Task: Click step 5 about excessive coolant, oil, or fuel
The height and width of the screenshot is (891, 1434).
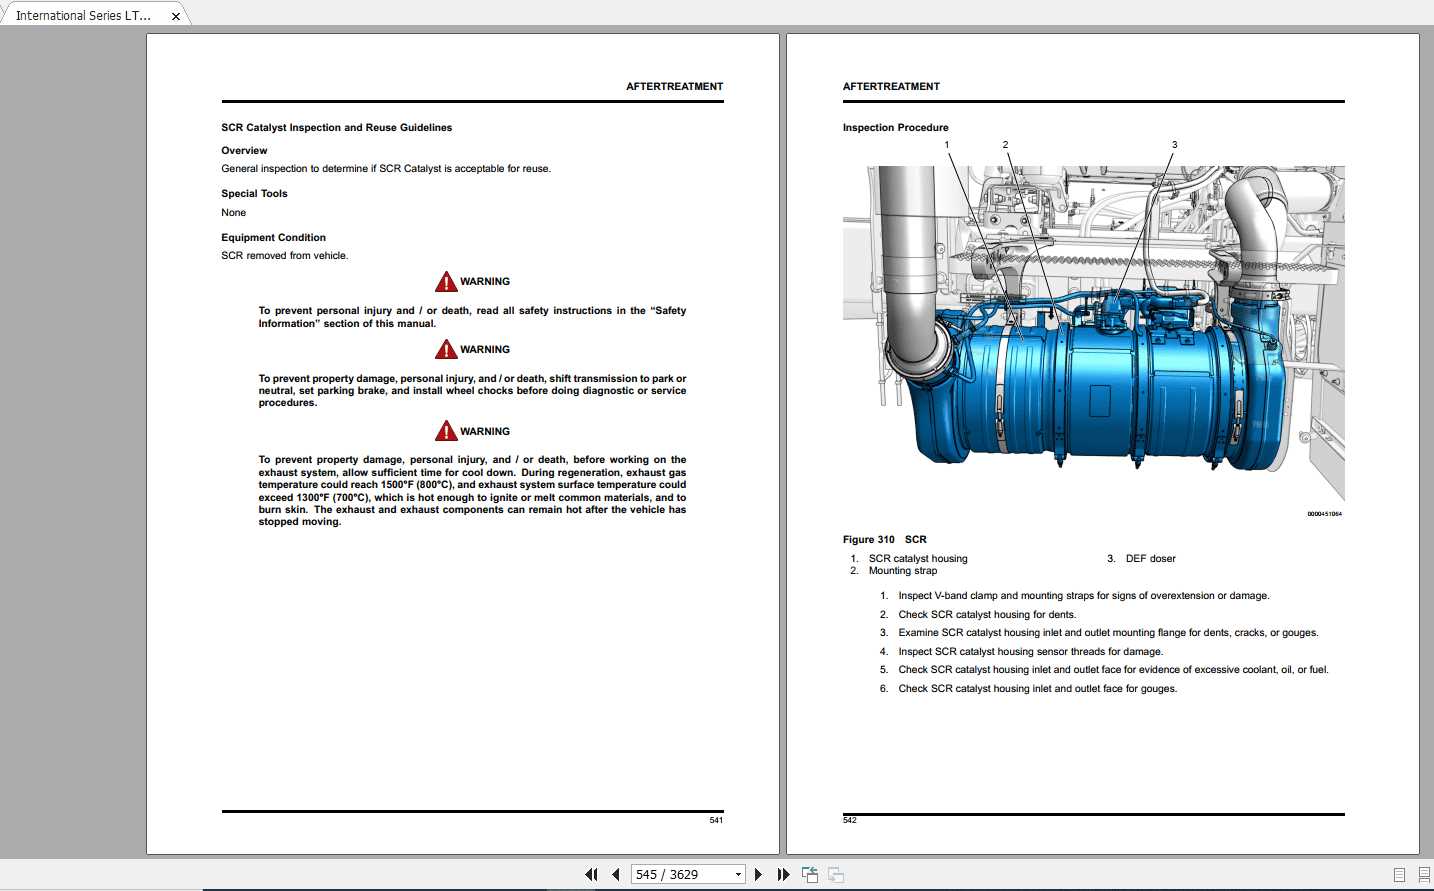Action: pyautogui.click(x=1113, y=670)
